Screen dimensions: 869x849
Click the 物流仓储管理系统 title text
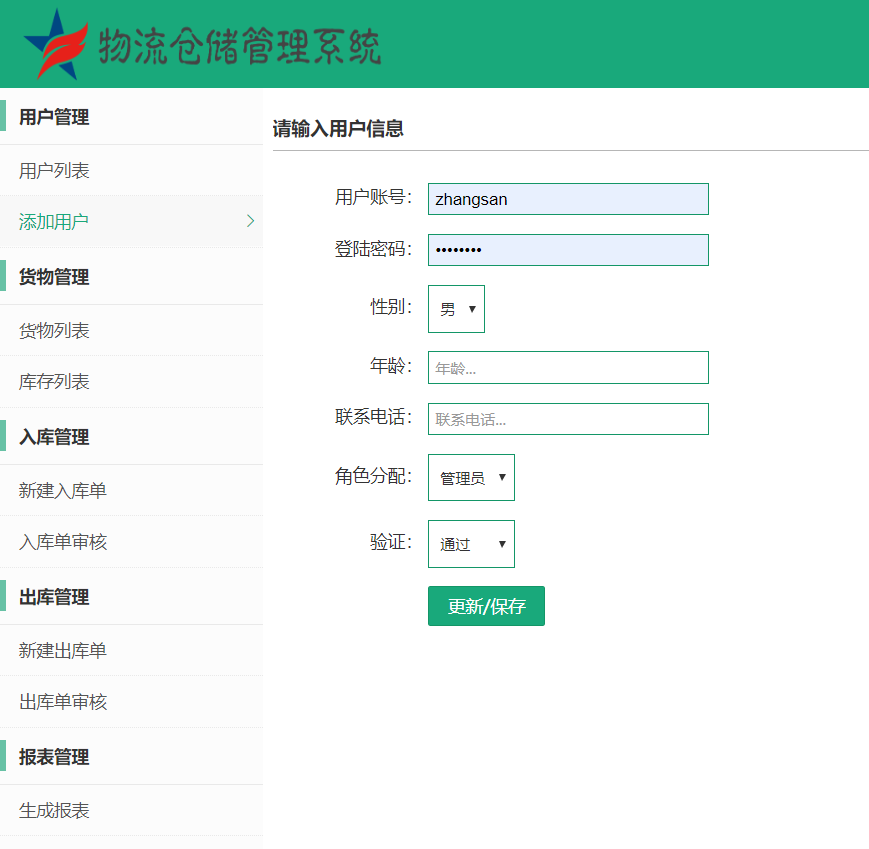tap(239, 47)
